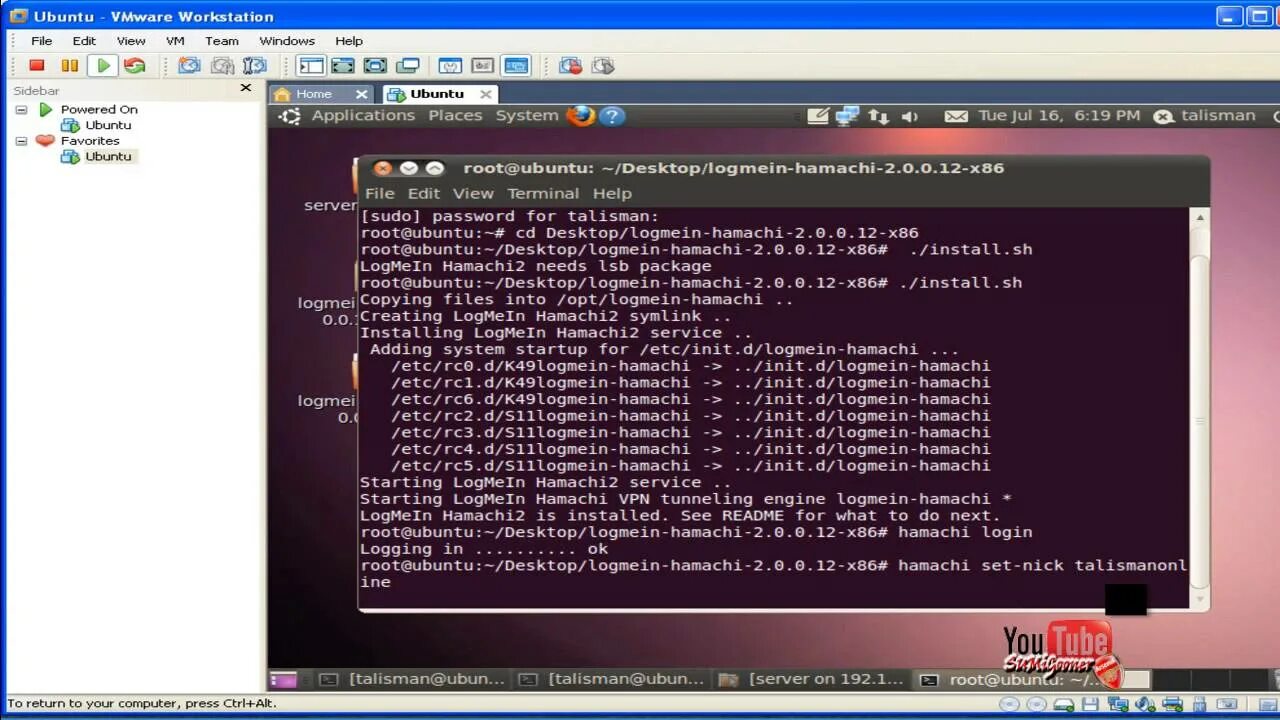Click the USB device status icon
Screen dimensions: 1280x720
(x=1200, y=704)
